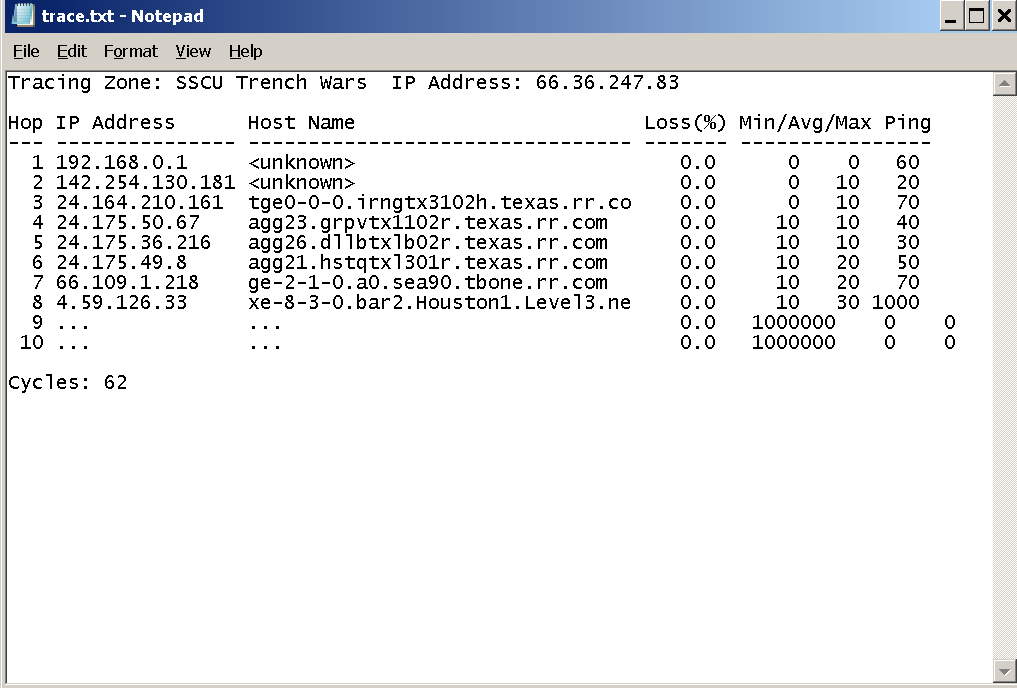Click the 'Loss(%)' column header text
This screenshot has height=688, width=1017.
pos(685,123)
